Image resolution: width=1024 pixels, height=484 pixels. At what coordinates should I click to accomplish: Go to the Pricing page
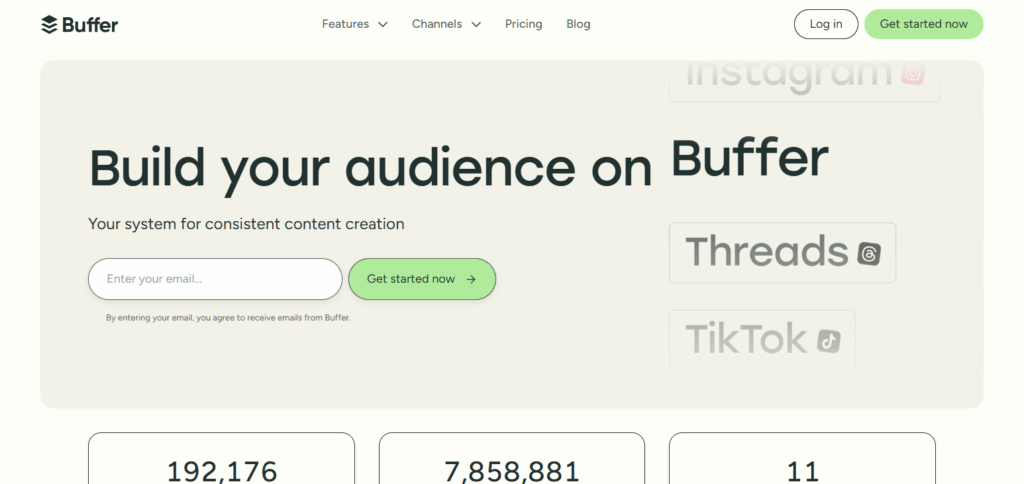[524, 24]
